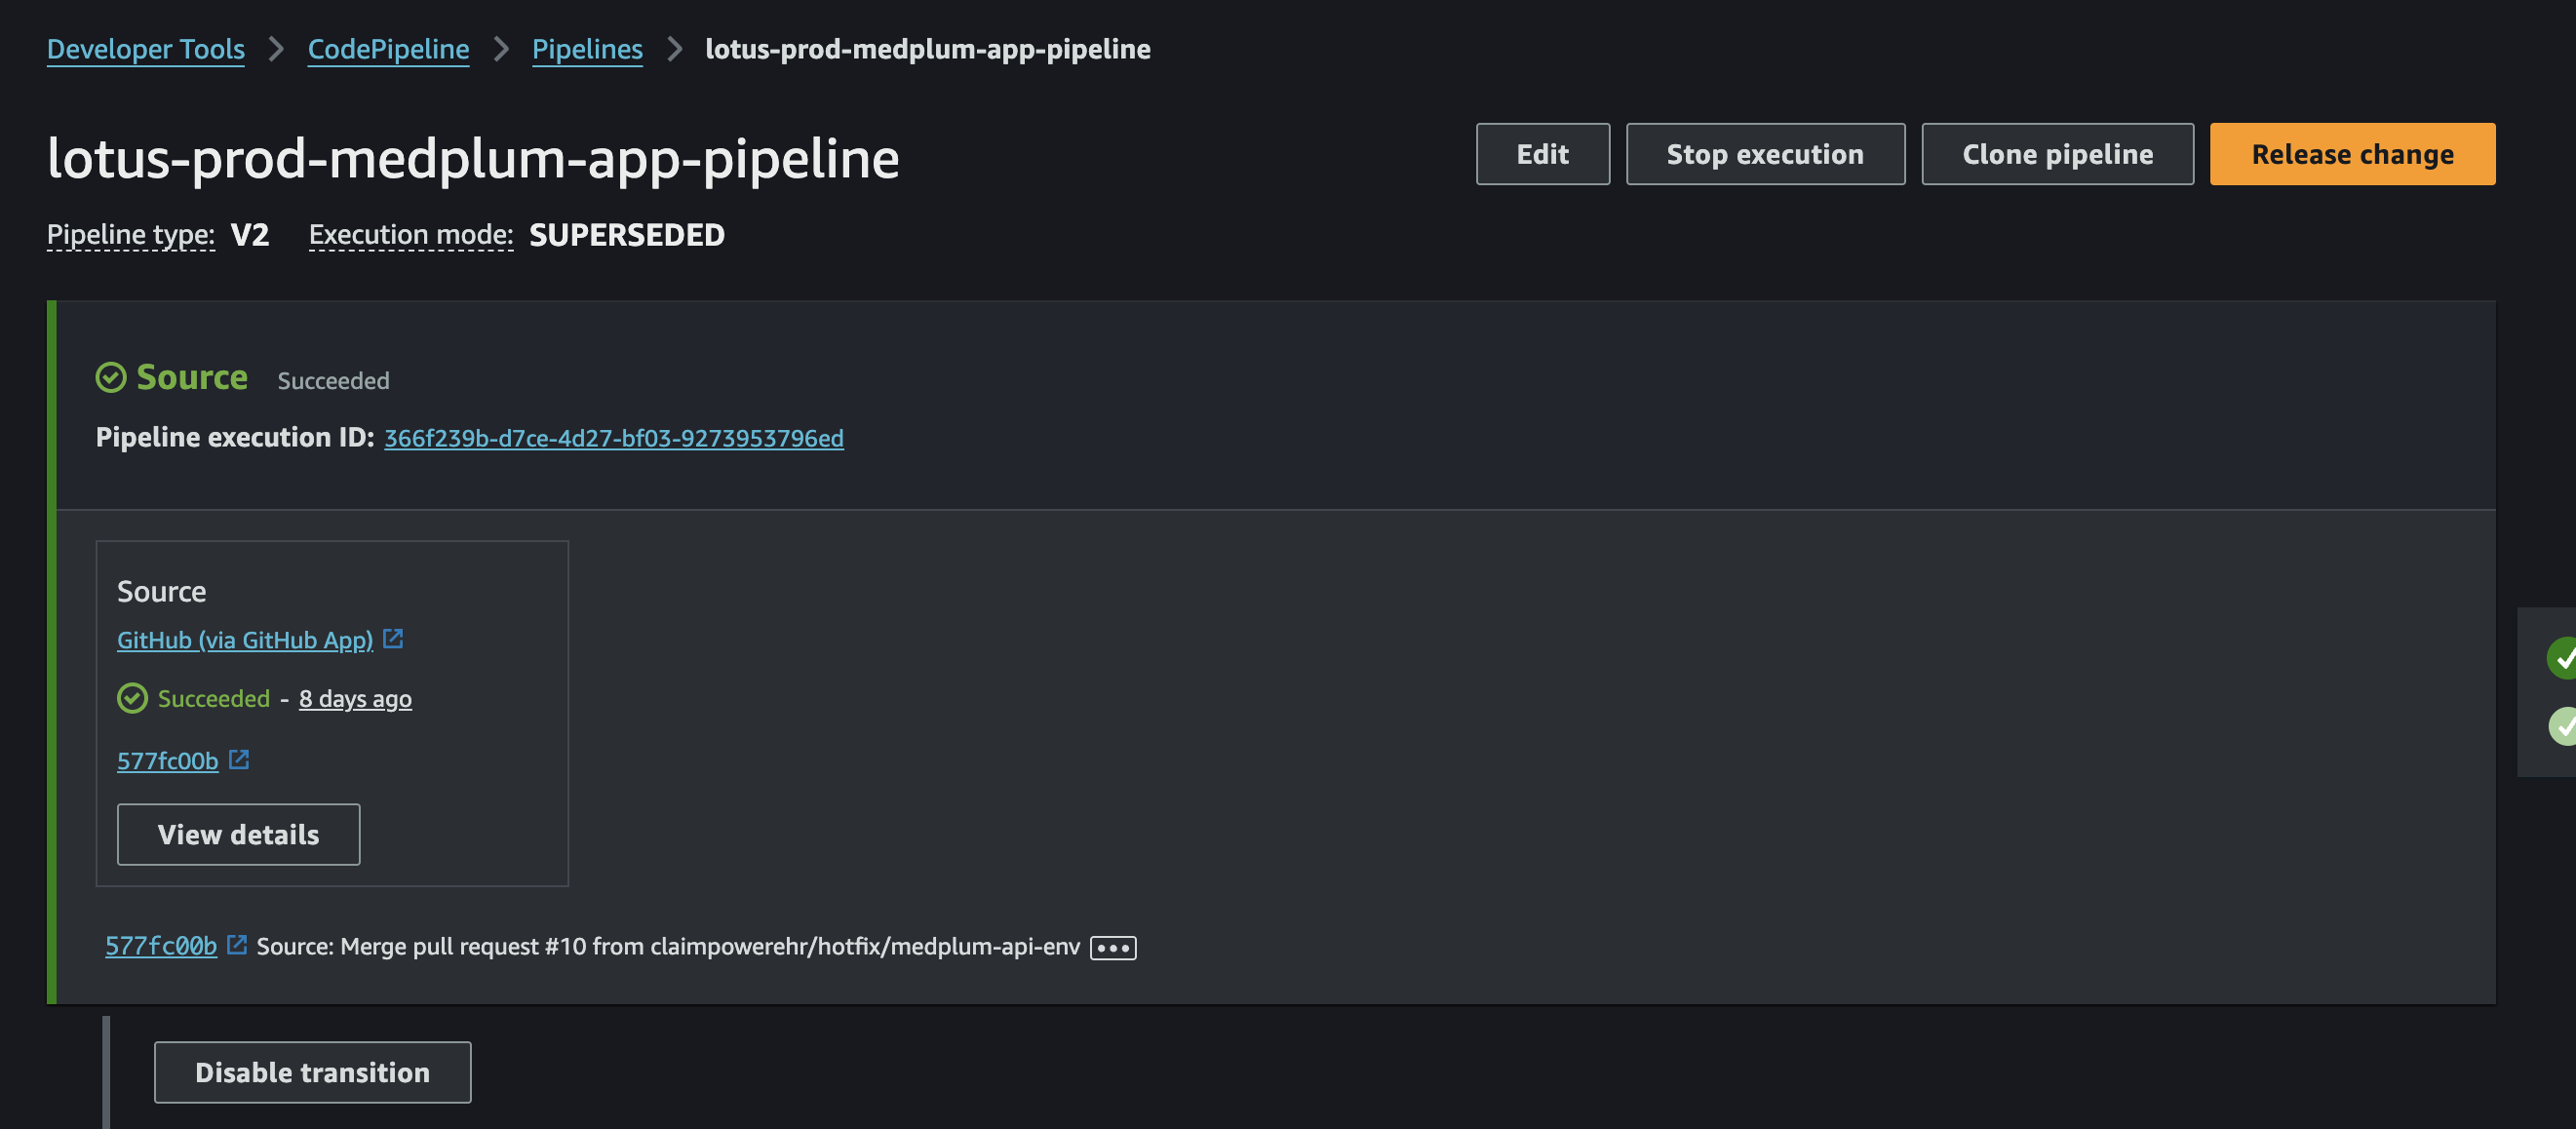Click top green checkmark in side stage navigator
Image resolution: width=2576 pixels, height=1129 pixels.
click(2563, 658)
